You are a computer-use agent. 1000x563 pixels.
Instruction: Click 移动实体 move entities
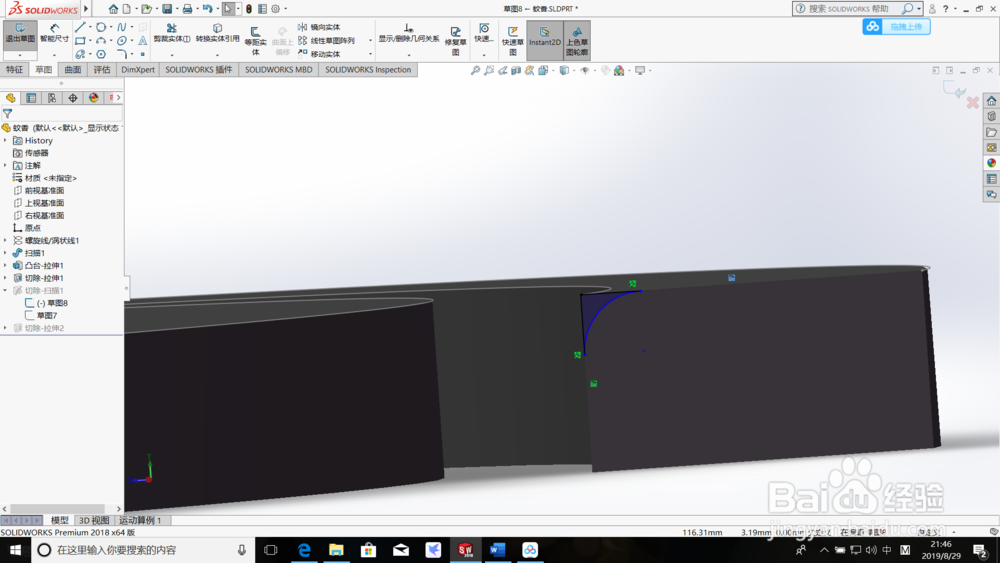click(319, 54)
